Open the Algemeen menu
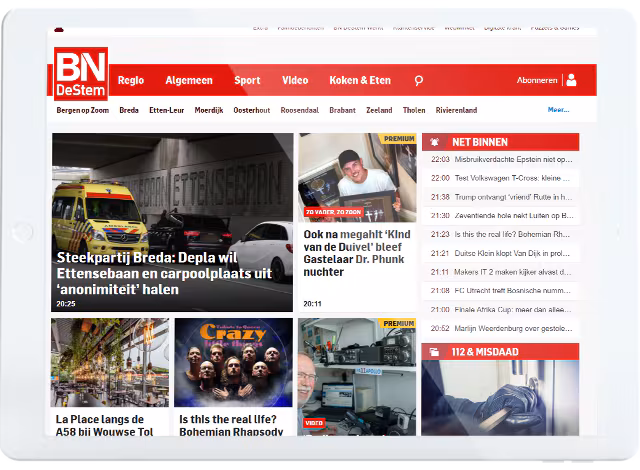The height and width of the screenshot is (470, 640). 188,81
